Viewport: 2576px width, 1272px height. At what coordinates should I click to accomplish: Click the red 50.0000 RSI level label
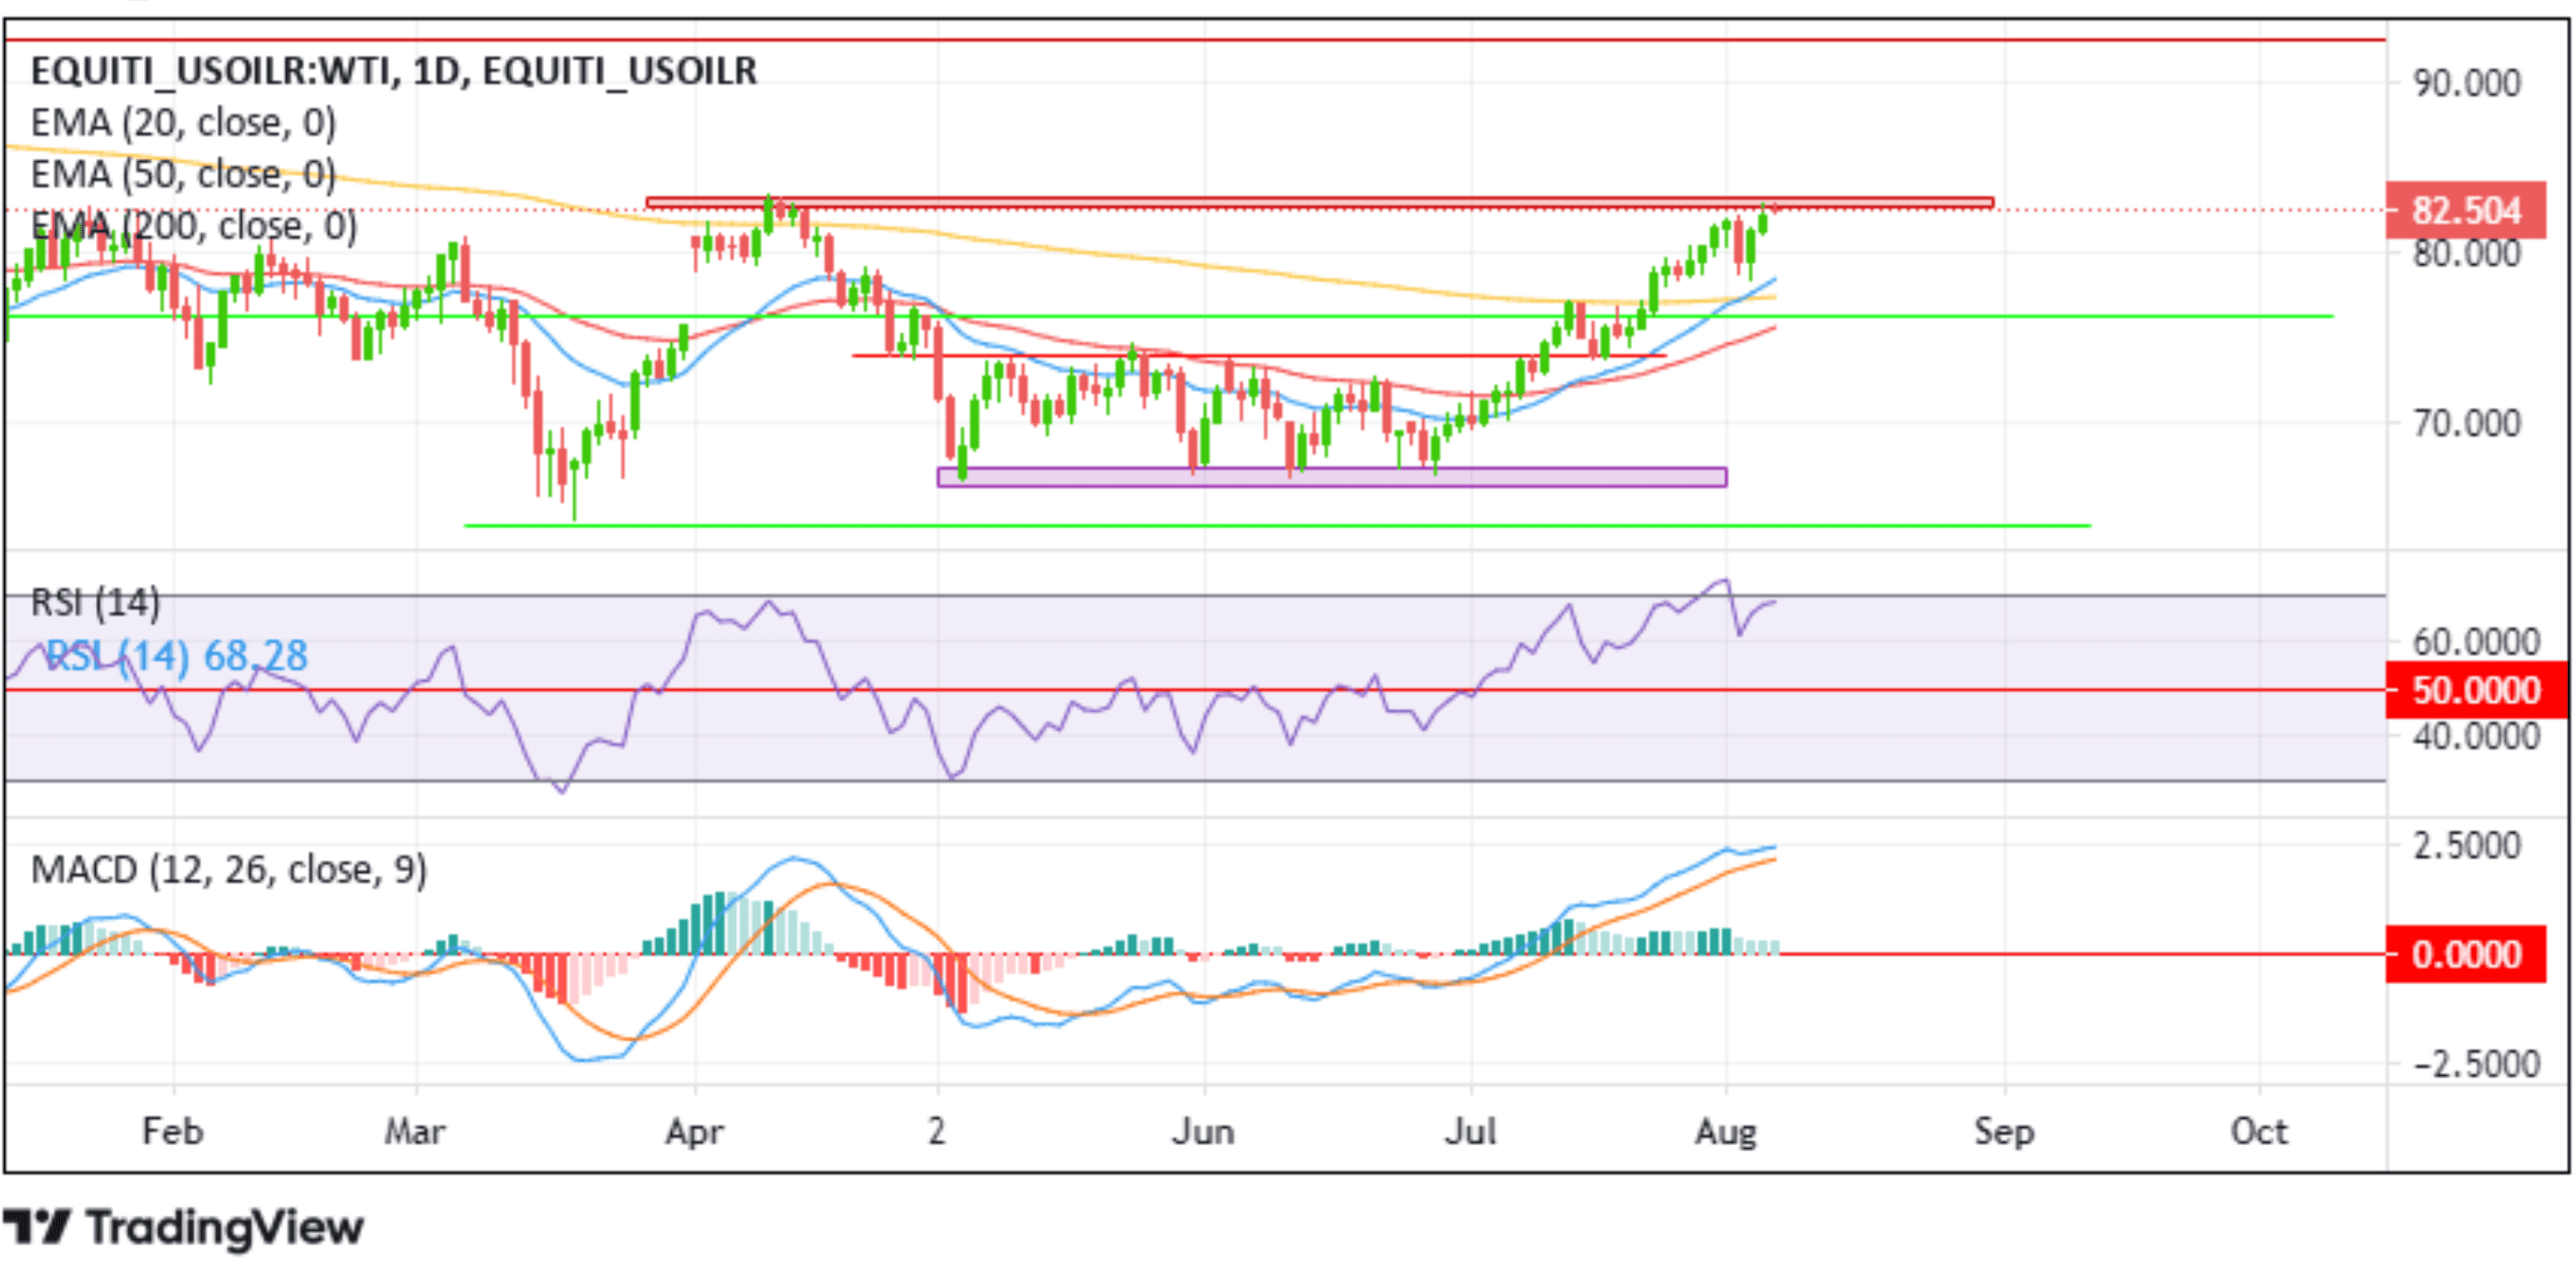[x=2475, y=690]
